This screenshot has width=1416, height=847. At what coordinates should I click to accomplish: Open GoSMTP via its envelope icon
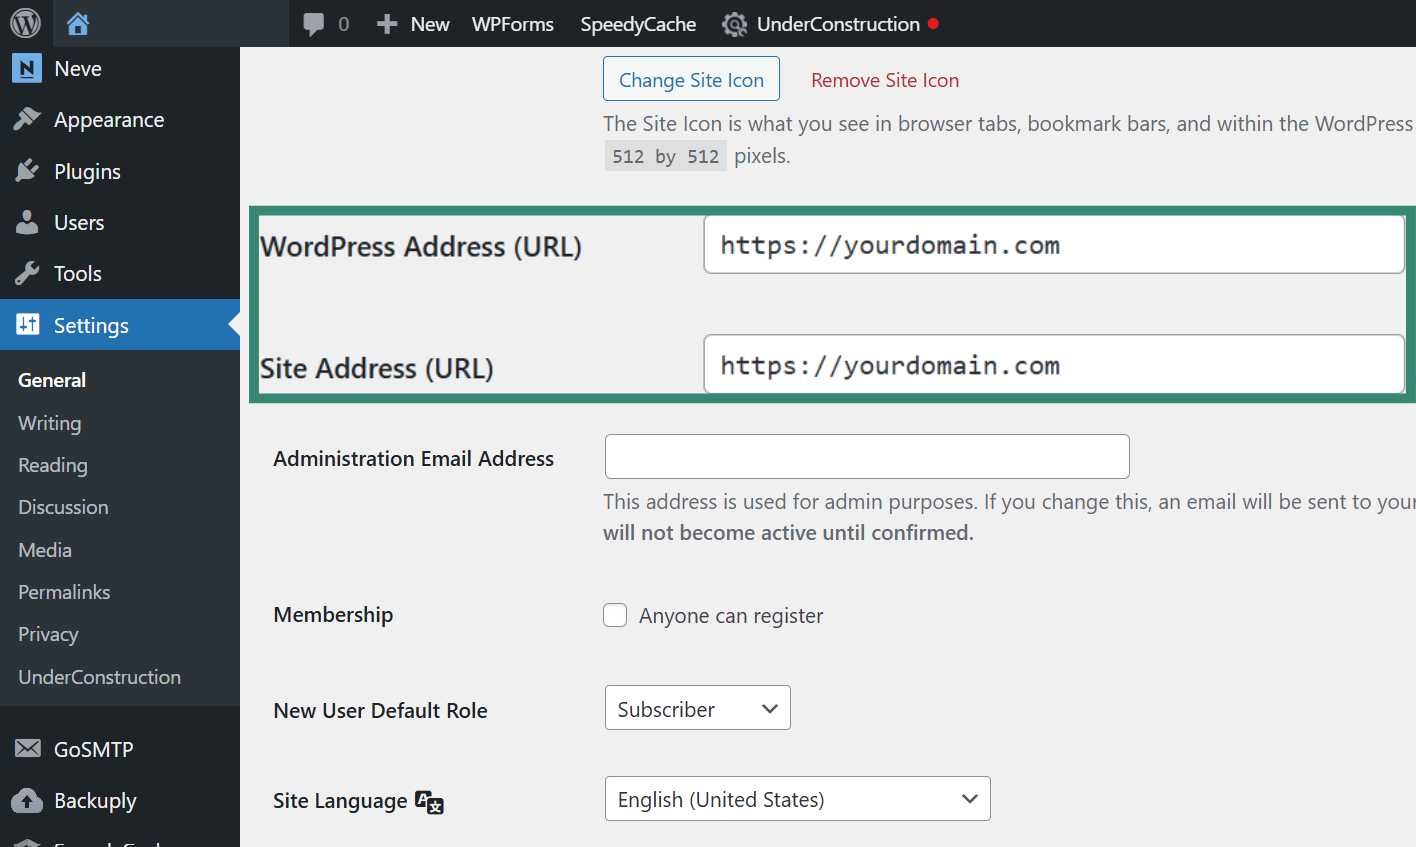pos(29,748)
